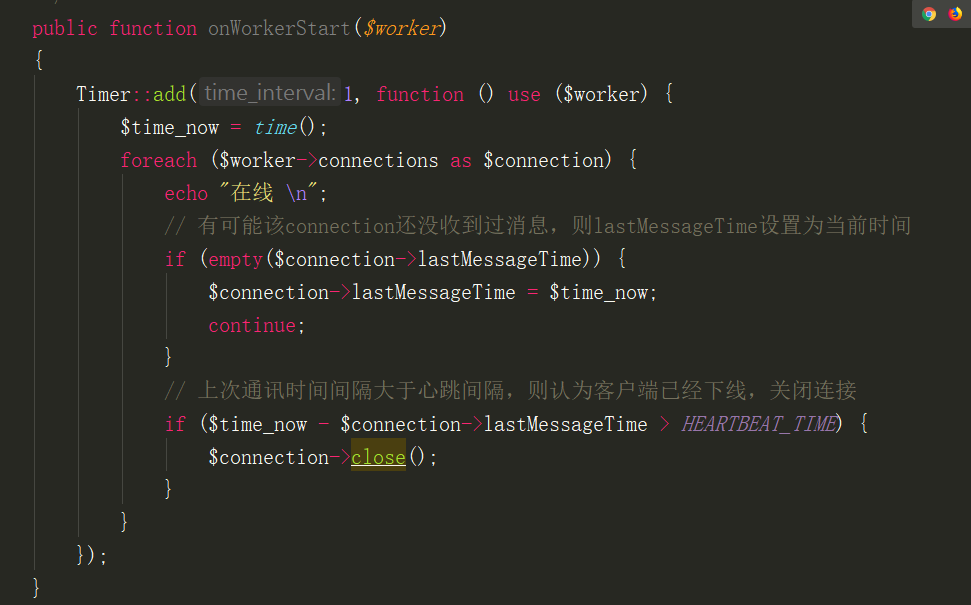Click the time() function call

tap(275, 127)
